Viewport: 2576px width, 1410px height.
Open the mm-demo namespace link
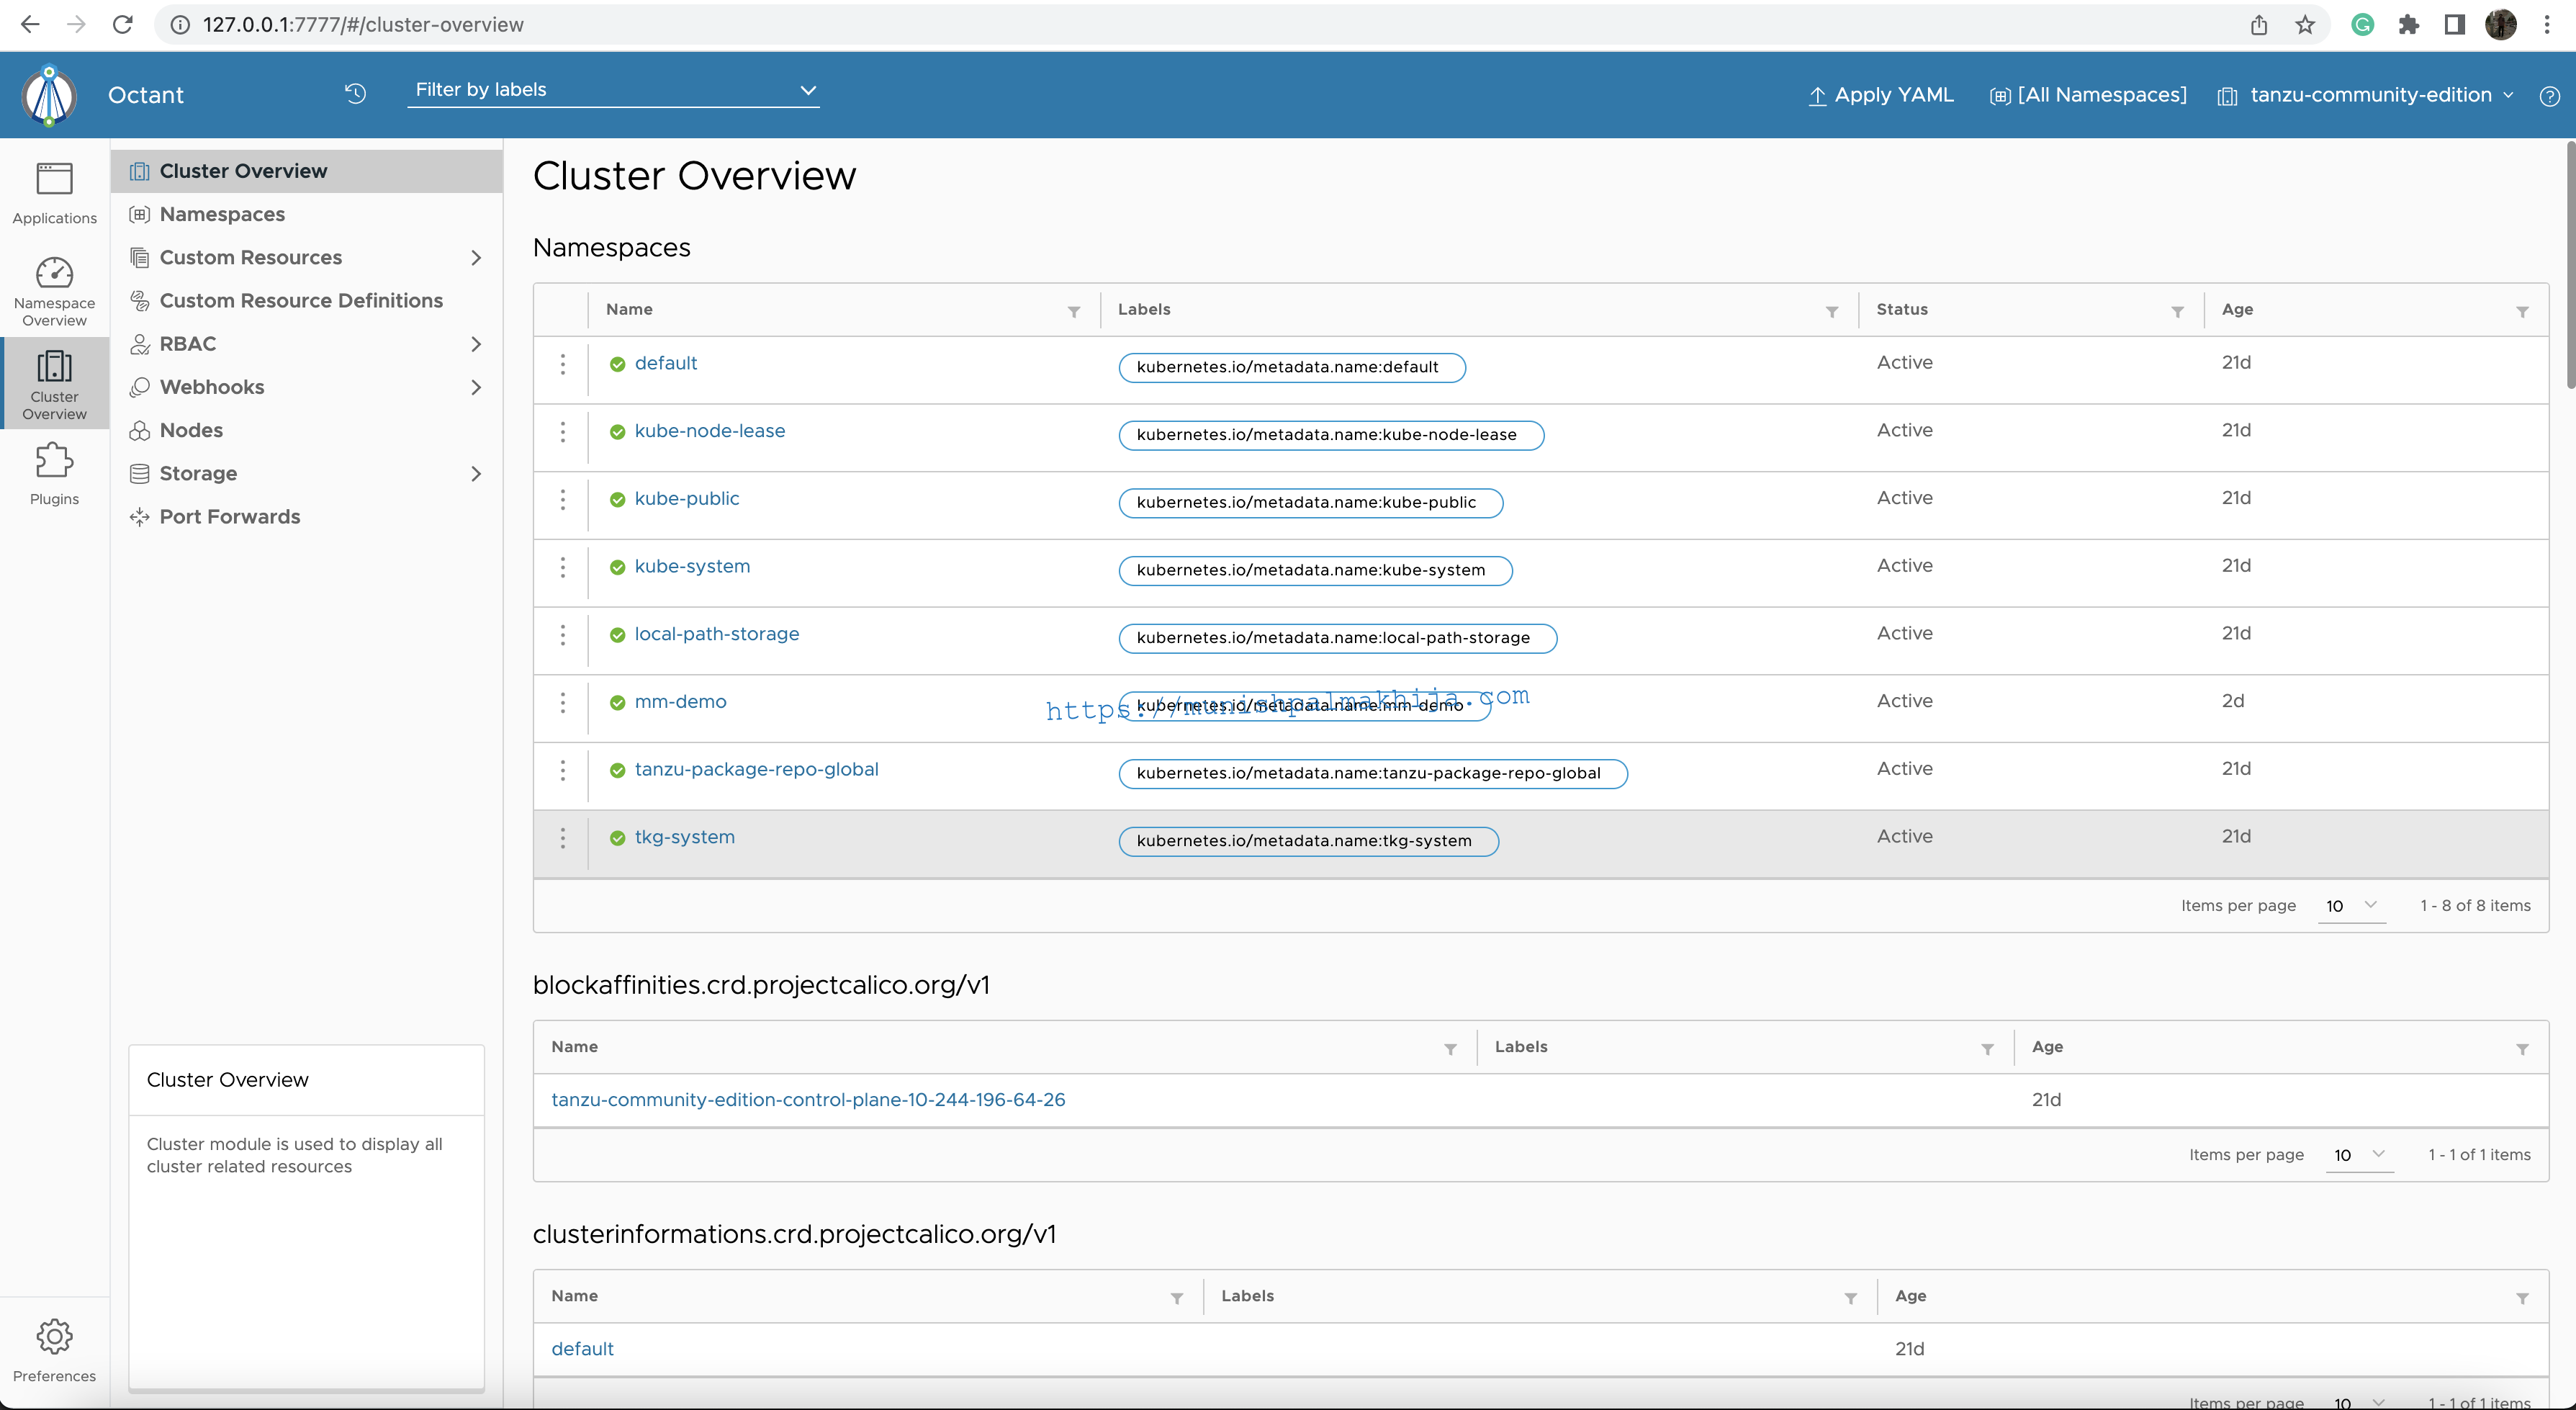click(680, 702)
